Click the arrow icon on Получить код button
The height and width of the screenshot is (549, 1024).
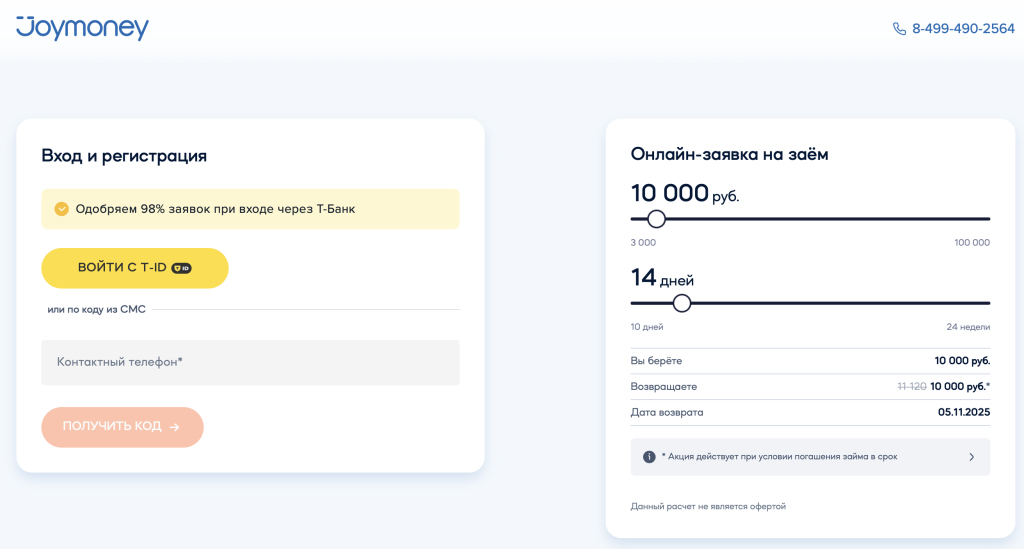point(175,427)
